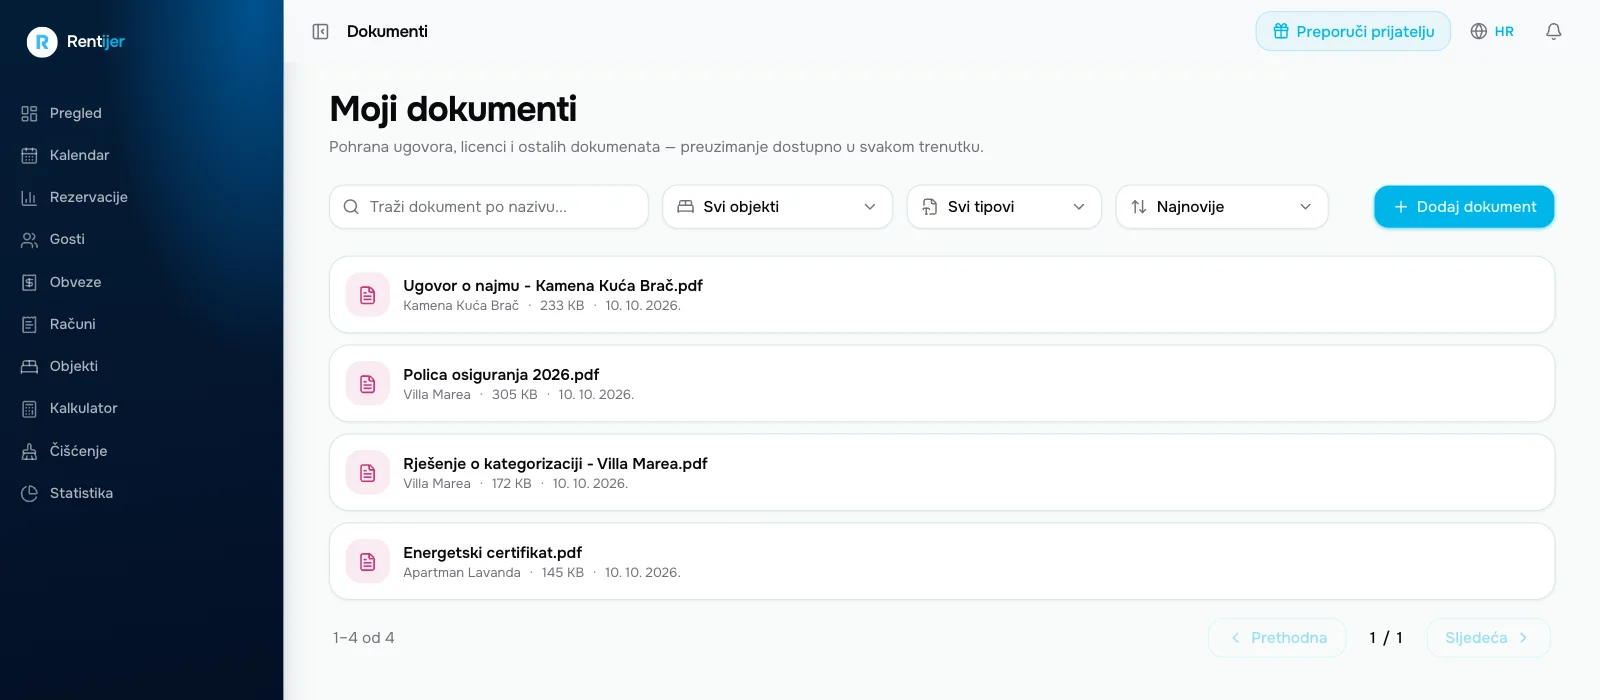
Task: Go to the Prethodna page
Action: [x=1279, y=638]
